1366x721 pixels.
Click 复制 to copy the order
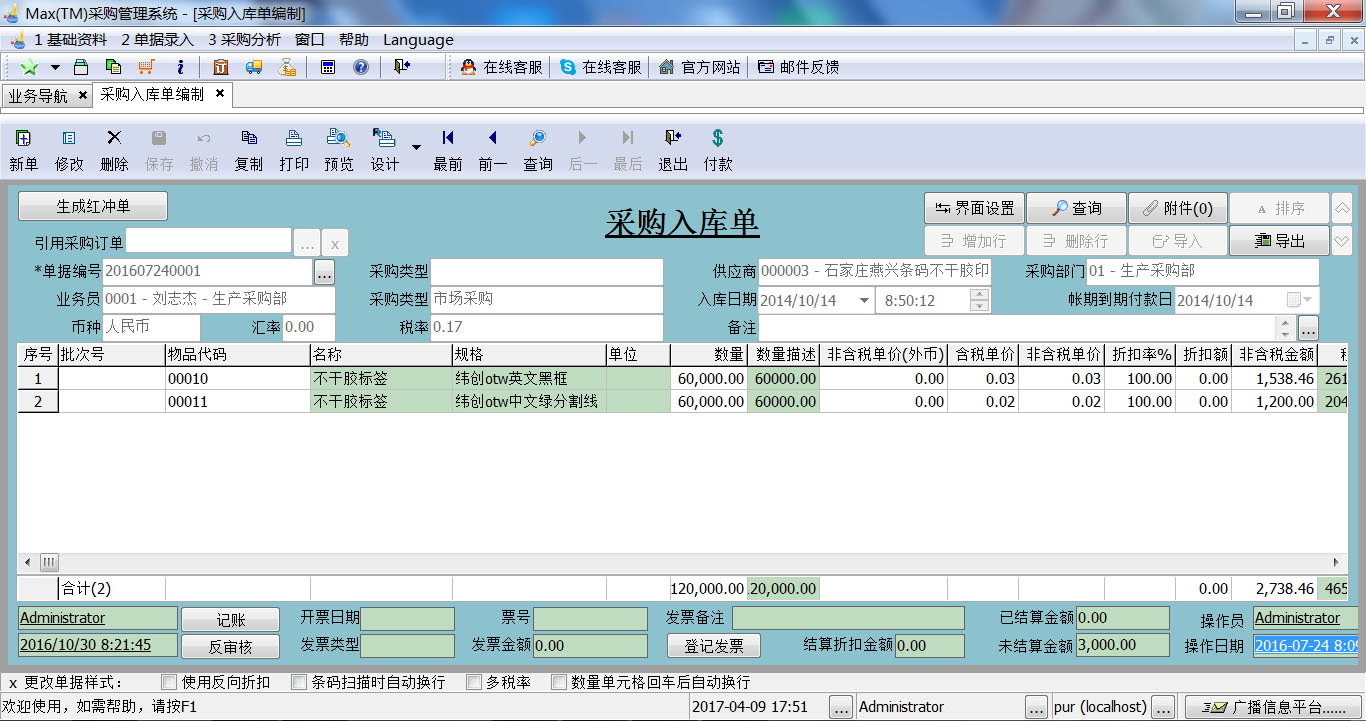[249, 150]
